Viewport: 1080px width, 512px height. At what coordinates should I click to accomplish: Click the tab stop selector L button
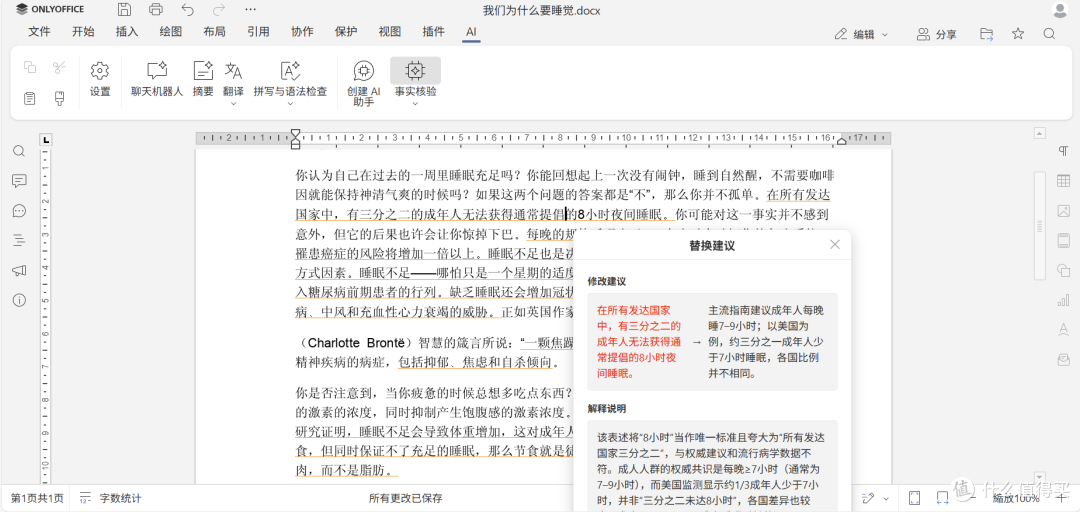point(46,141)
